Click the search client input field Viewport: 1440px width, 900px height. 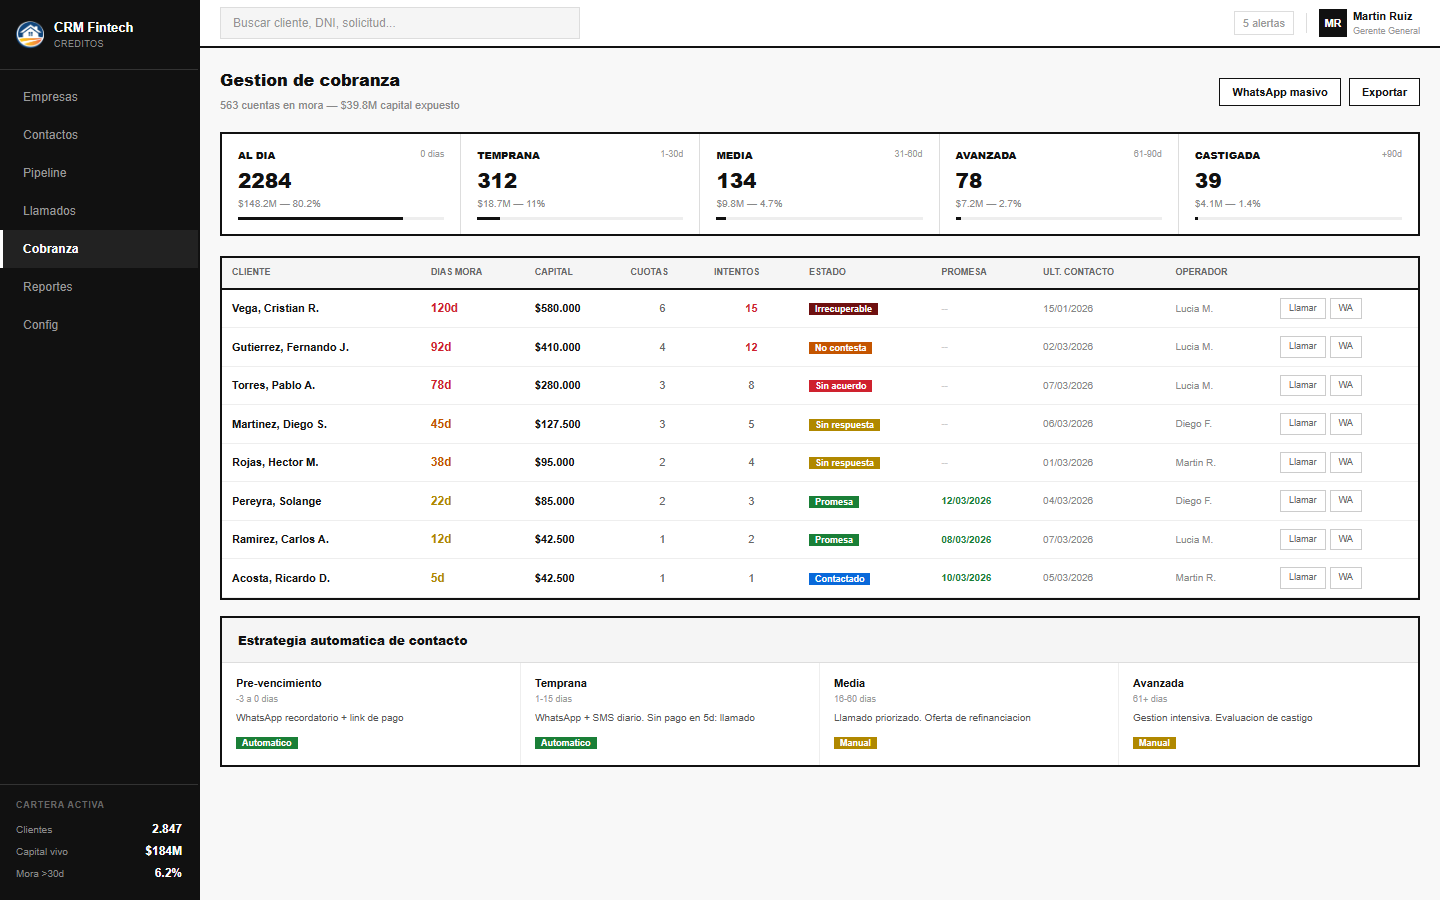400,23
